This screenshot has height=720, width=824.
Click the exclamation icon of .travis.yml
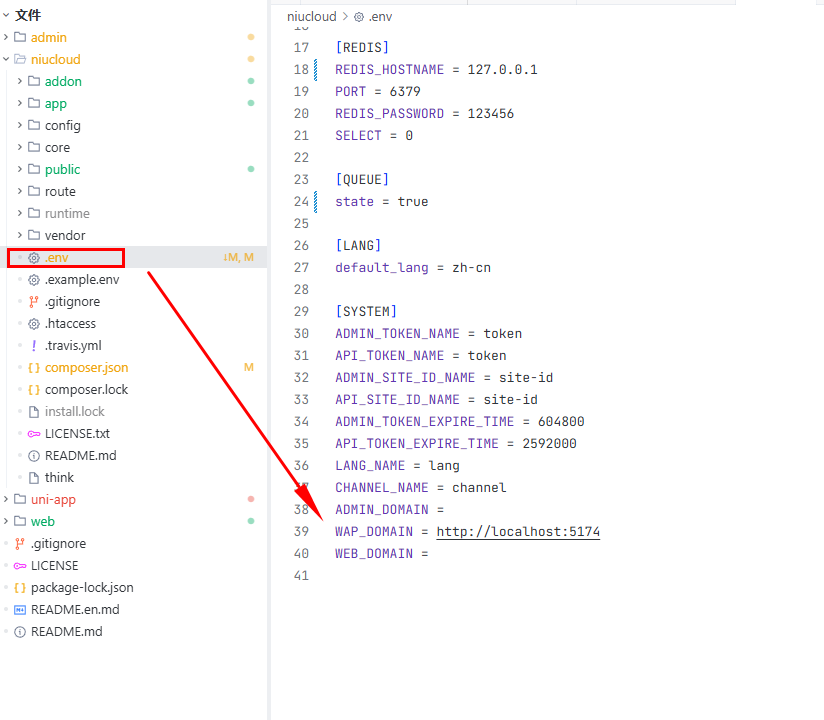[x=34, y=346]
